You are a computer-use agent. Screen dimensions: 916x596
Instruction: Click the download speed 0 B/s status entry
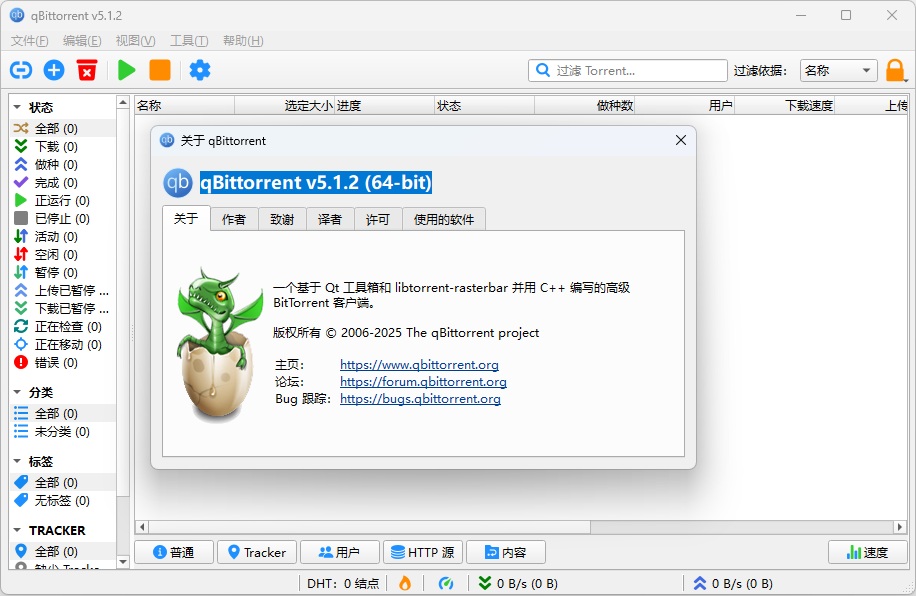coord(518,583)
